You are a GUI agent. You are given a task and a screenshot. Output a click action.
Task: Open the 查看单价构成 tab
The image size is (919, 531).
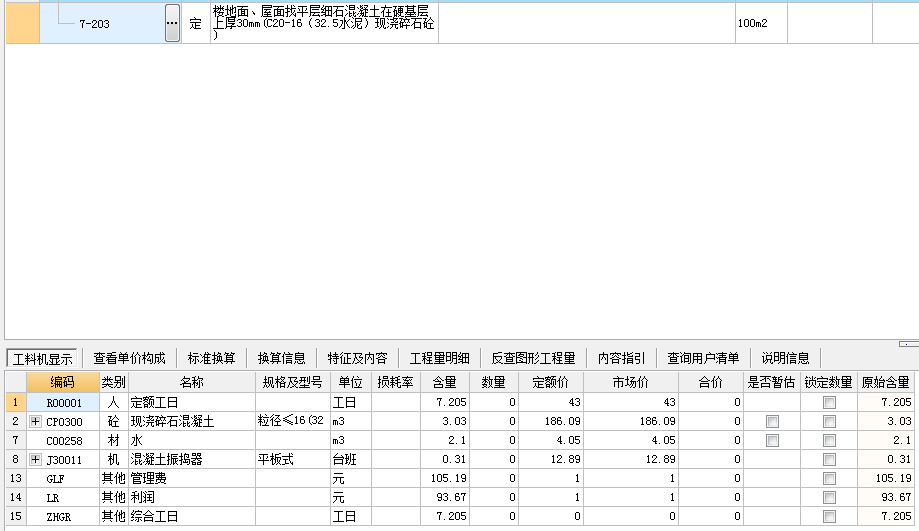130,358
